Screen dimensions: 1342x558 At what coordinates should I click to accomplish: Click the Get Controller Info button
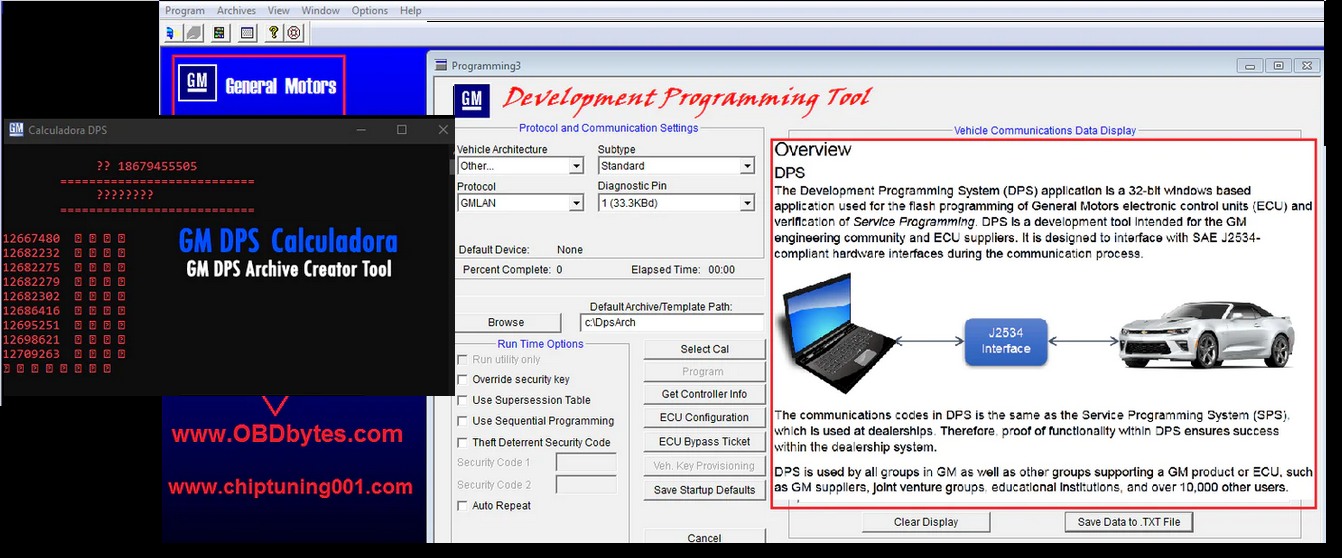pyautogui.click(x=704, y=394)
